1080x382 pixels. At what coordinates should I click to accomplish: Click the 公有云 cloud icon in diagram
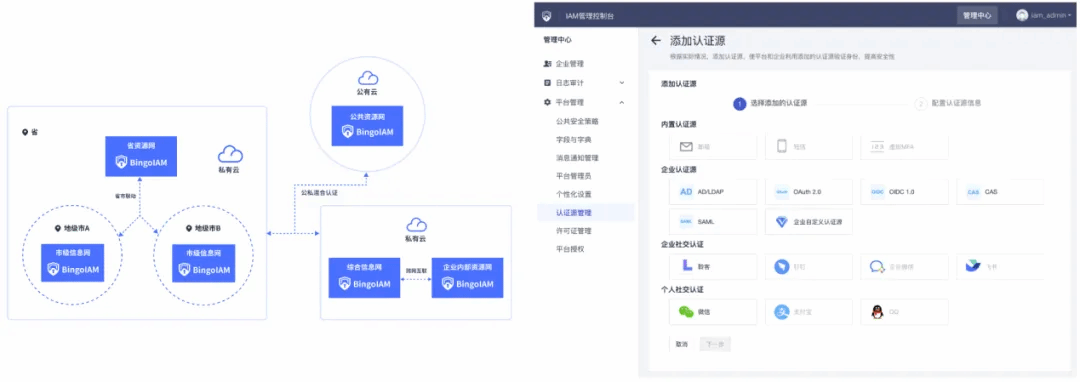[368, 78]
